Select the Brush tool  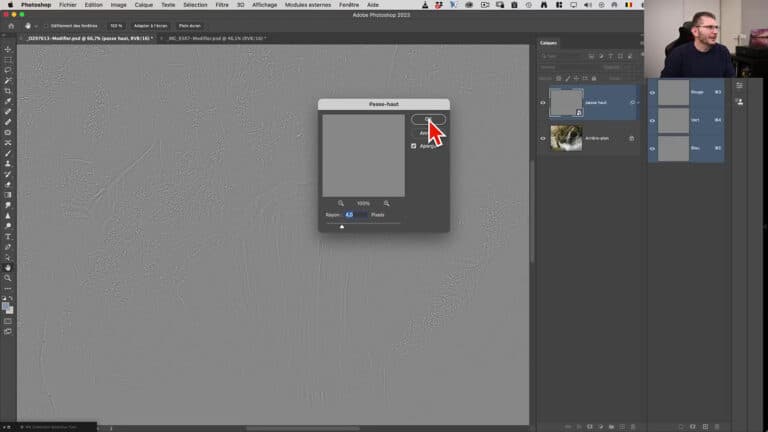(8, 153)
